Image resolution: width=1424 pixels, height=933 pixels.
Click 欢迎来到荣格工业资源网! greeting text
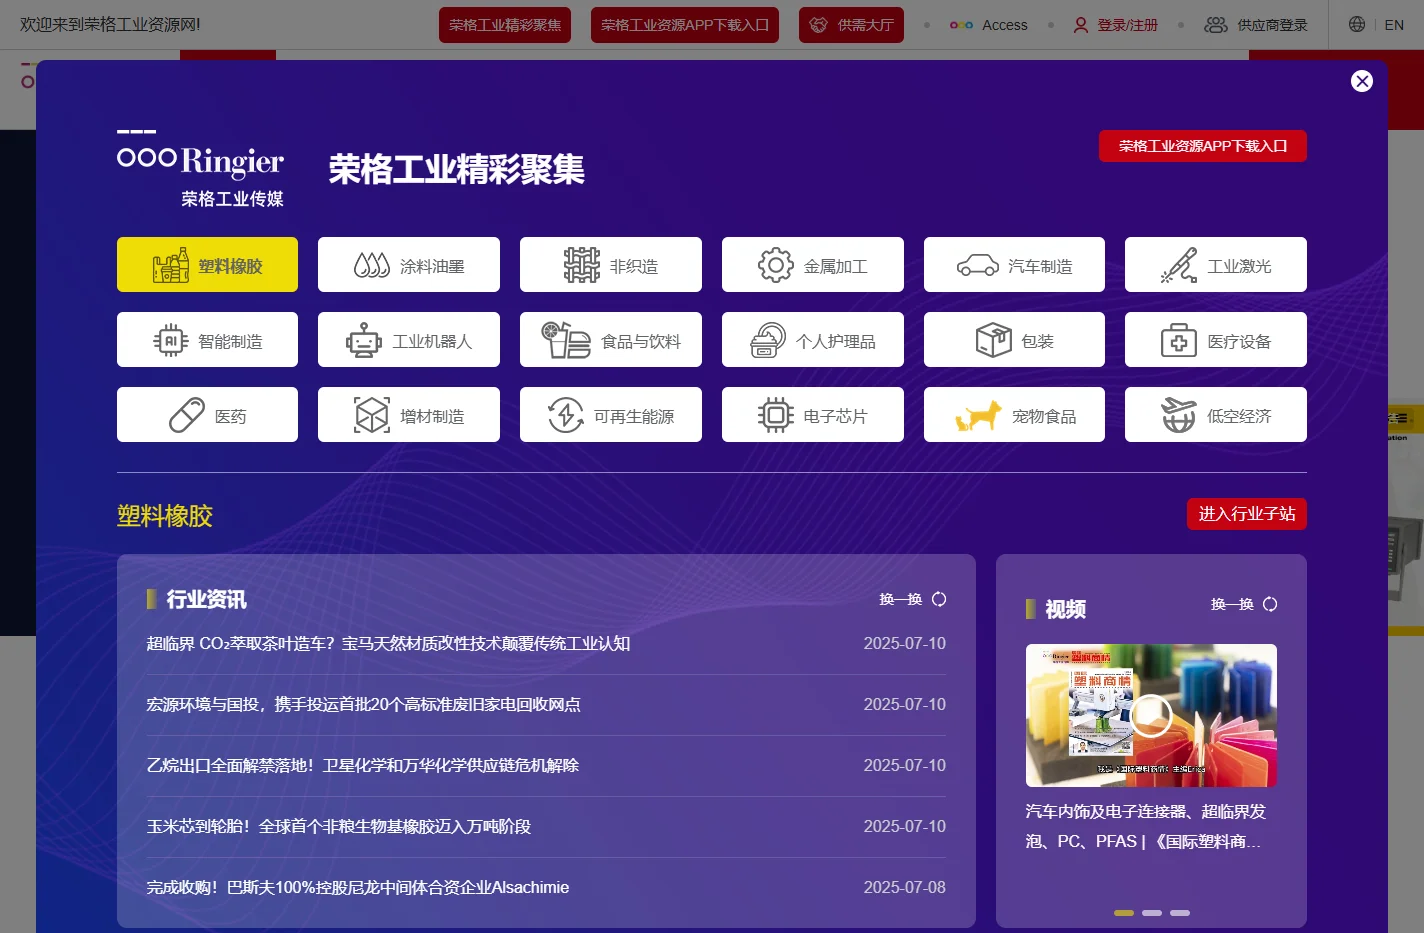(110, 24)
